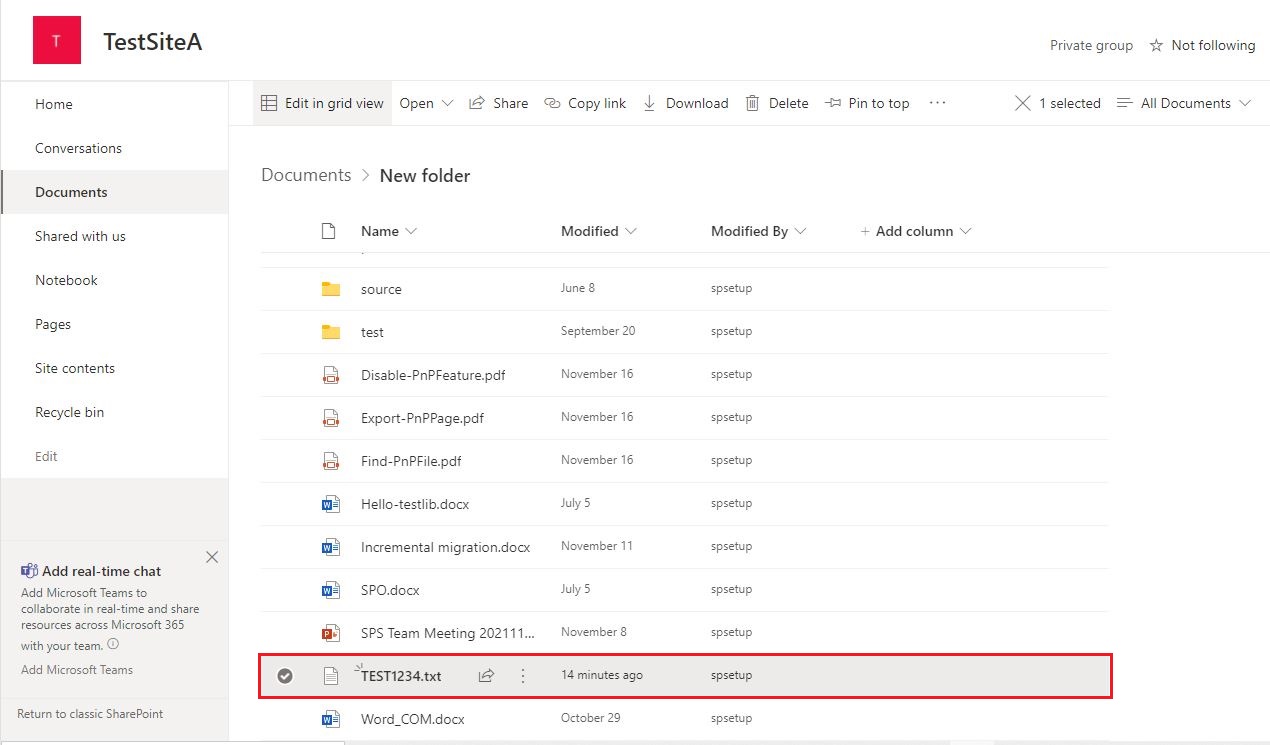The height and width of the screenshot is (745, 1270).
Task: Open Pages from the sidebar
Action: pyautogui.click(x=53, y=324)
